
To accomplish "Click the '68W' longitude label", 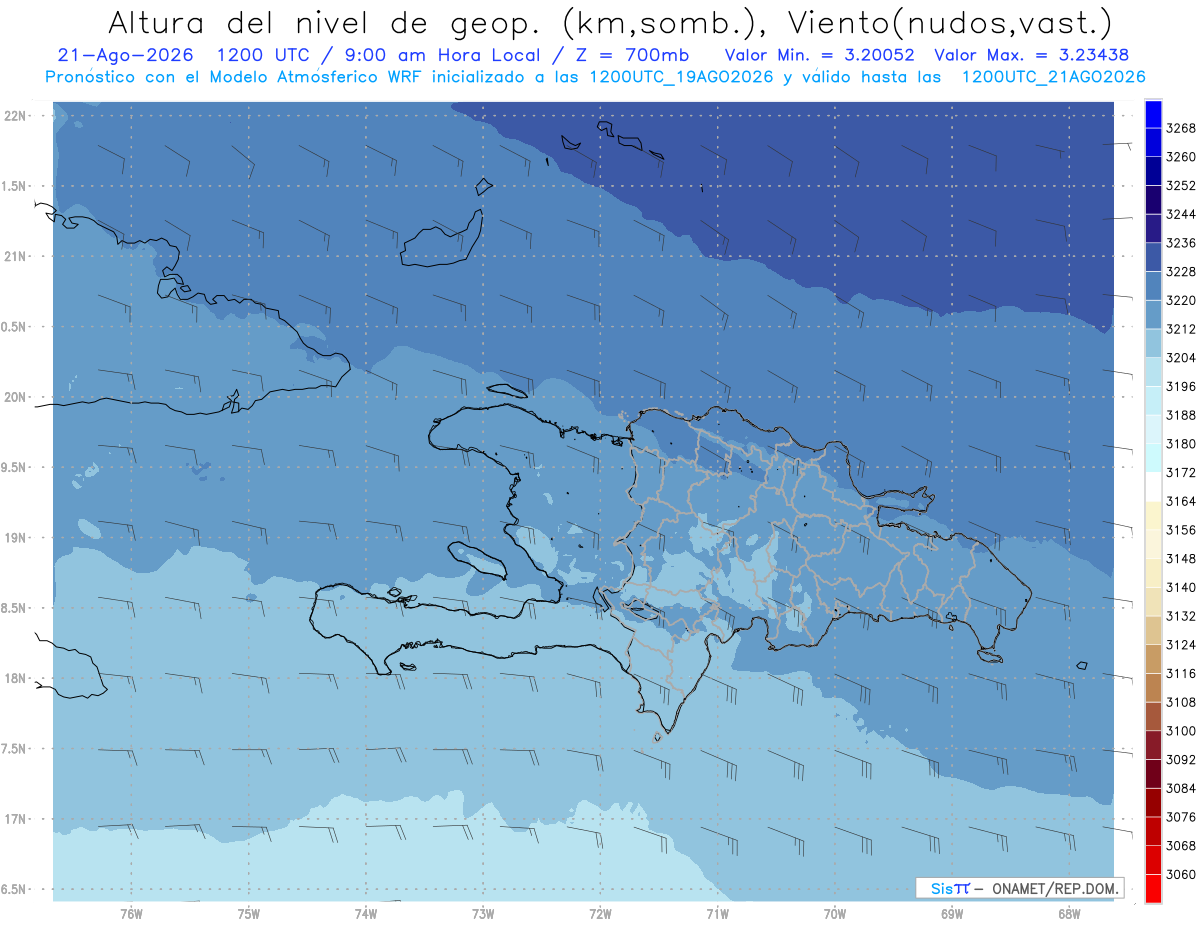I will 1069,913.
